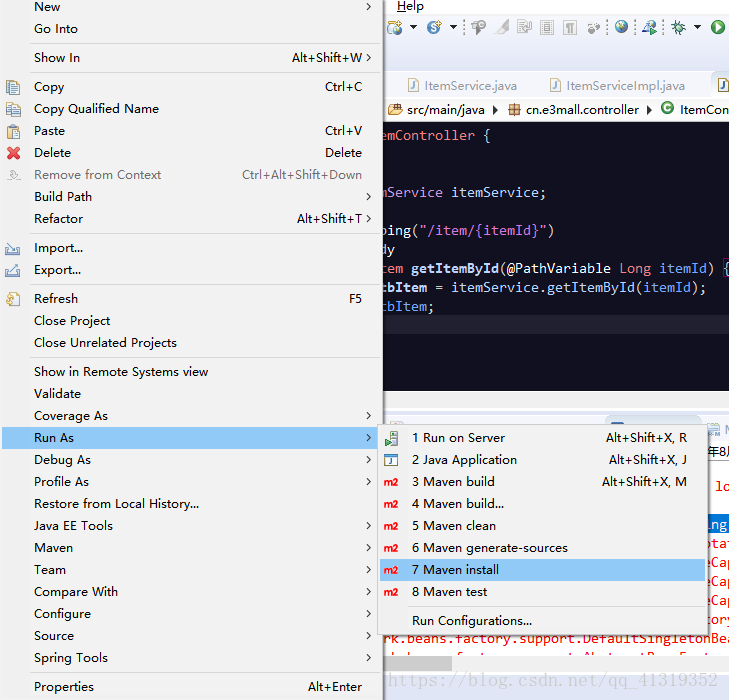Click the Refresh icon in context menu
This screenshot has width=729, height=700.
tap(13, 299)
